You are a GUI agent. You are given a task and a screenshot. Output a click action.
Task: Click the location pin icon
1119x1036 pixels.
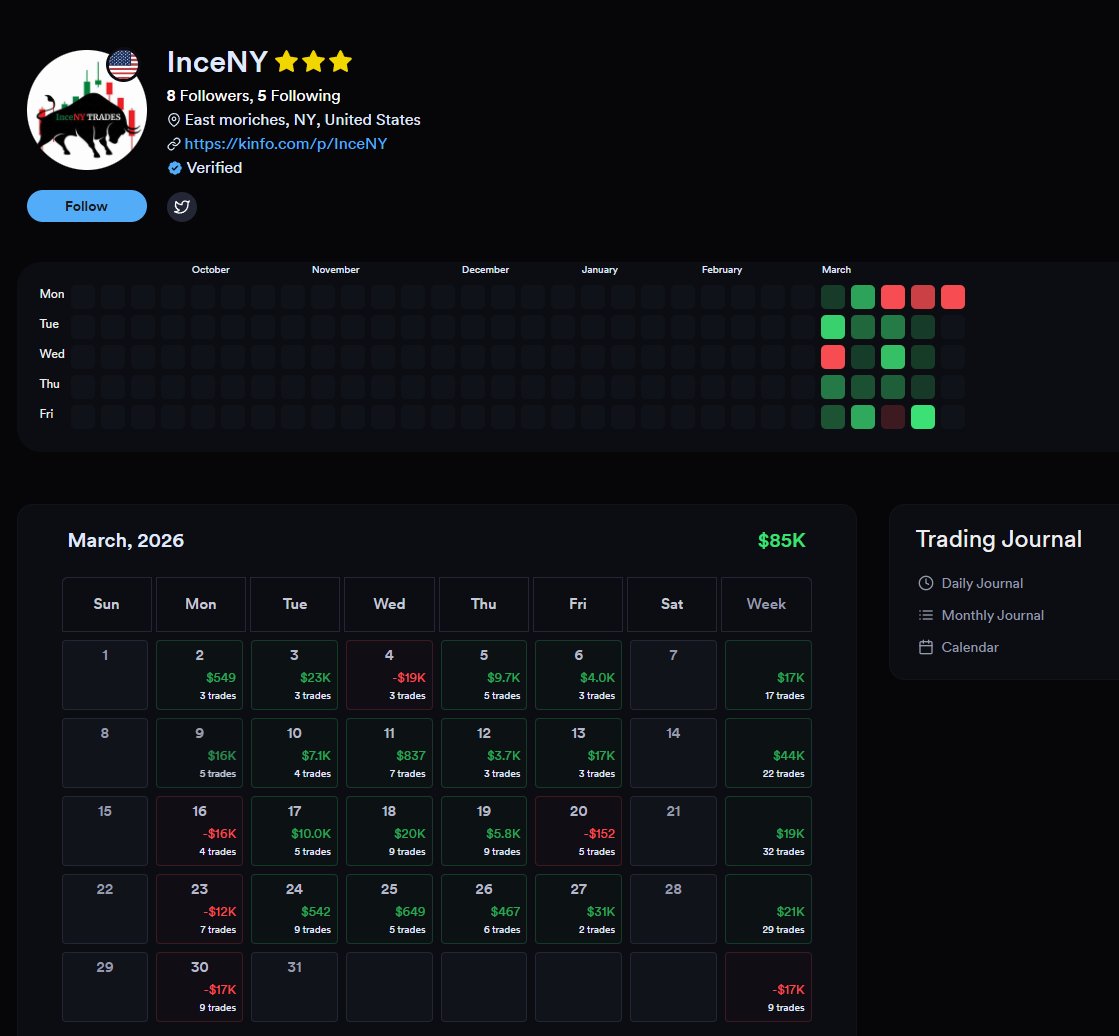173,120
